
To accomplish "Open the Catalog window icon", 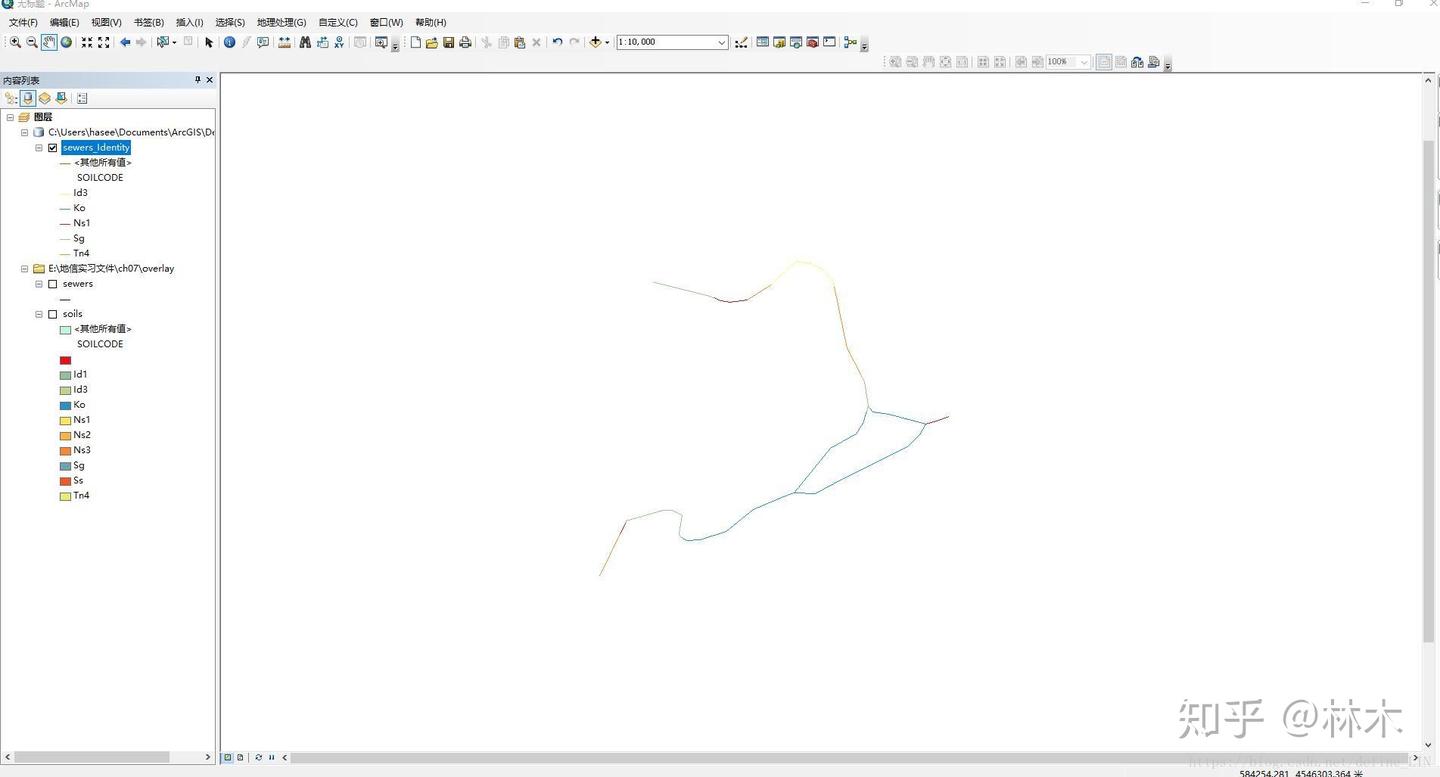I will (780, 42).
